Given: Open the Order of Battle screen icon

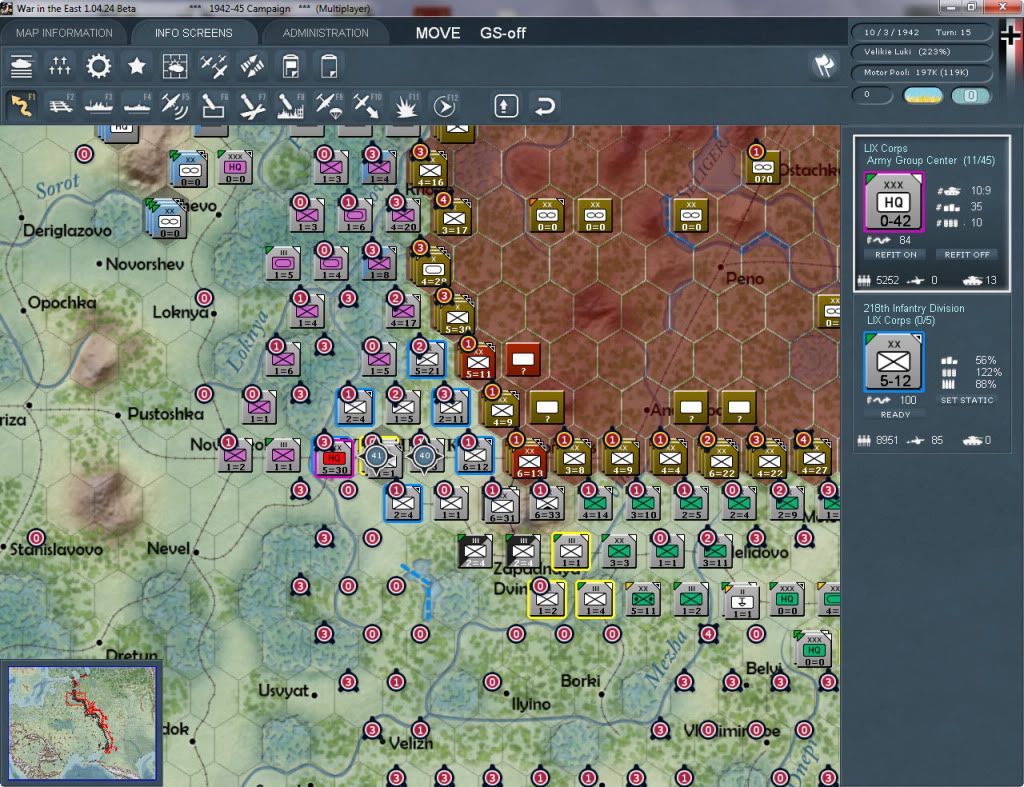Looking at the screenshot, I should 22,66.
